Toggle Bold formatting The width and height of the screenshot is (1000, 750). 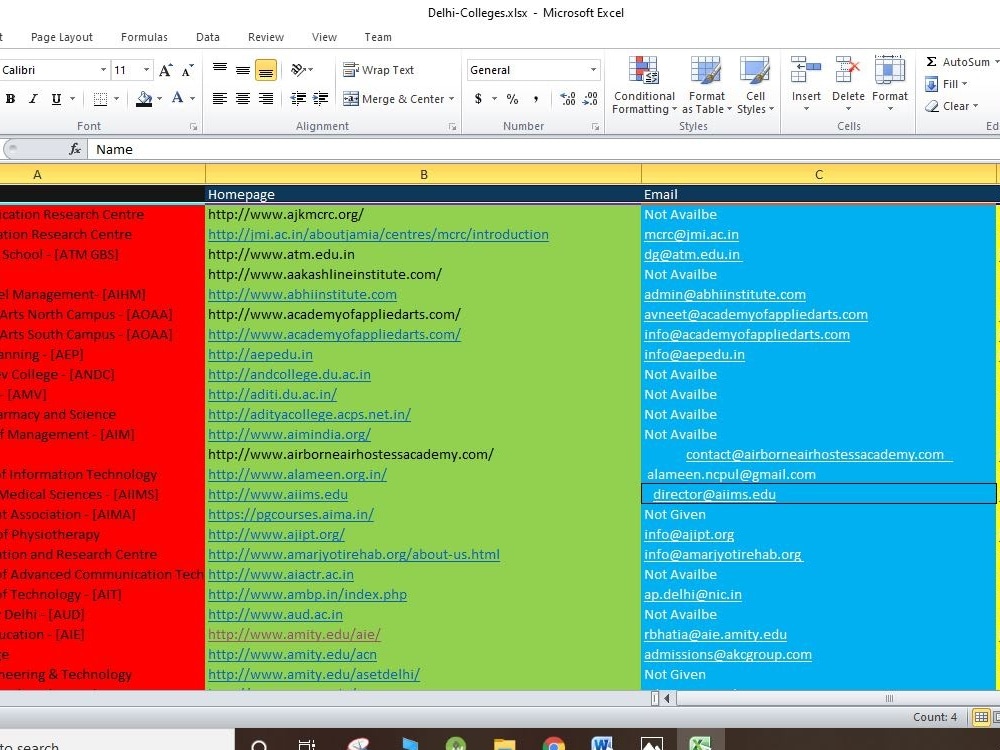pos(10,99)
